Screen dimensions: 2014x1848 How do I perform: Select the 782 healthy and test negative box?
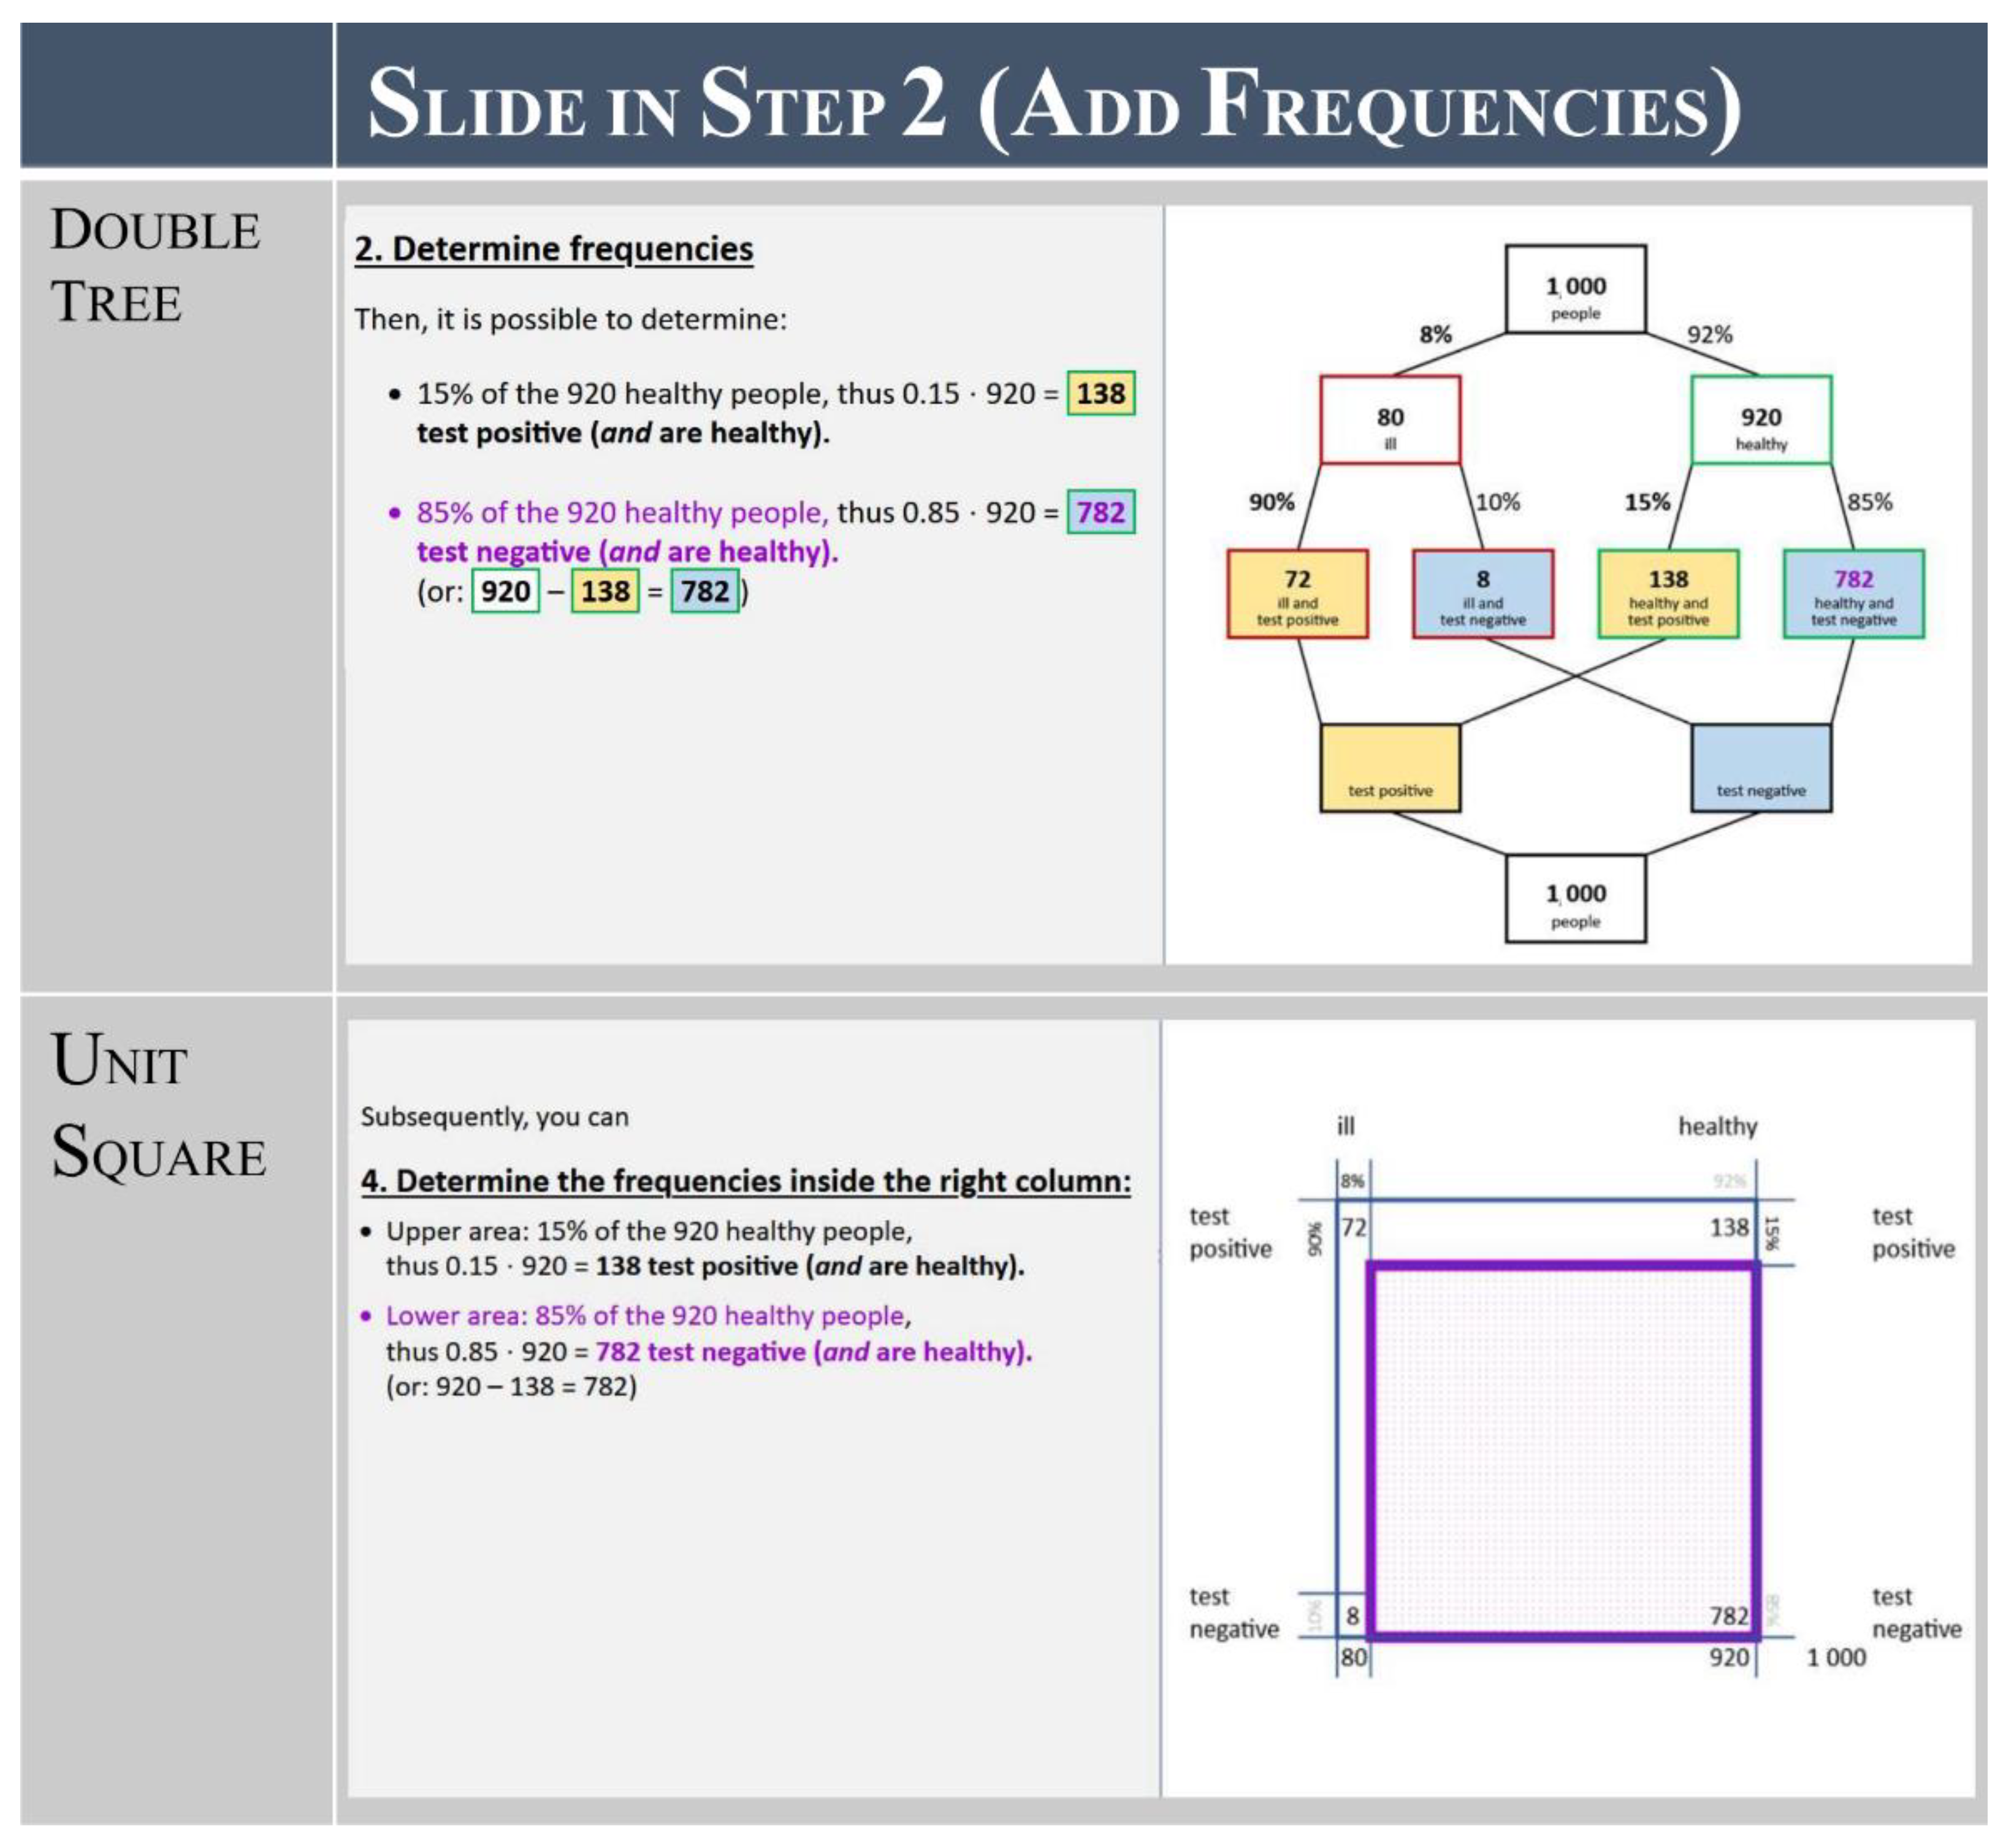[1853, 594]
